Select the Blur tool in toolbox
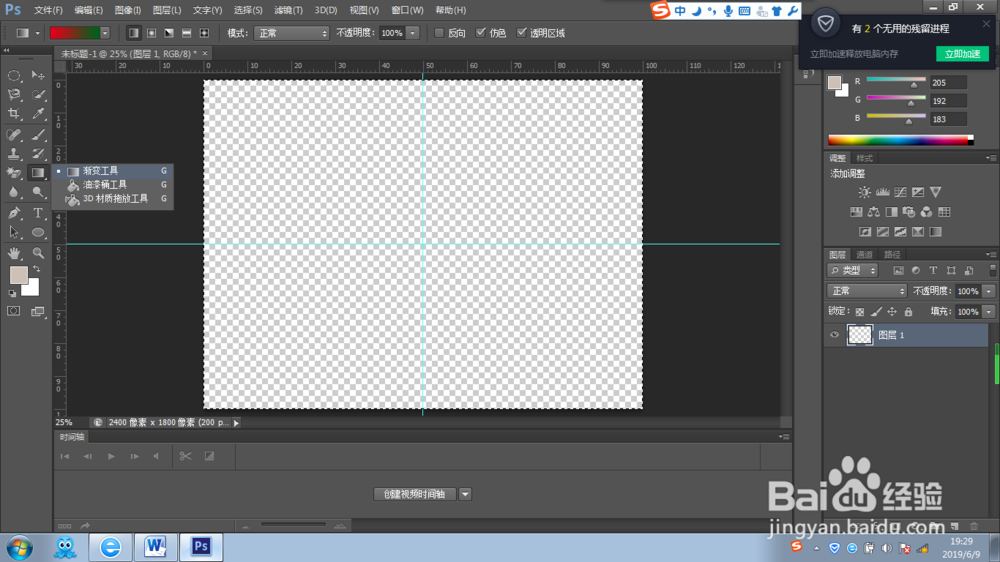Screen dimensions: 1000x562 [14, 192]
